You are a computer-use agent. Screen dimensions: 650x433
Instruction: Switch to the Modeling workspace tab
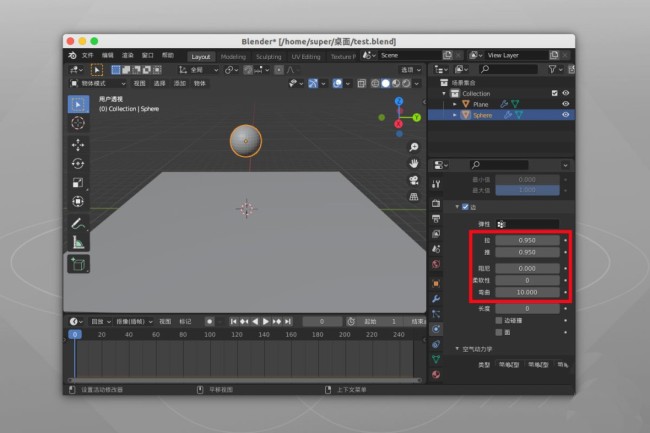click(233, 57)
